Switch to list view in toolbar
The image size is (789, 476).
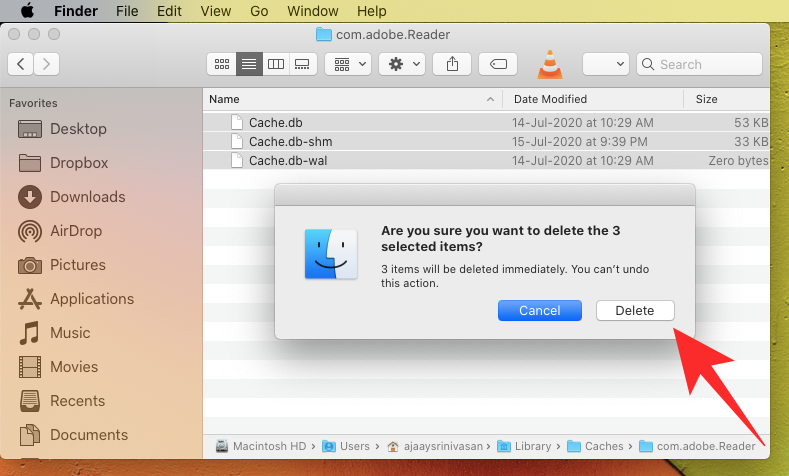[x=248, y=64]
